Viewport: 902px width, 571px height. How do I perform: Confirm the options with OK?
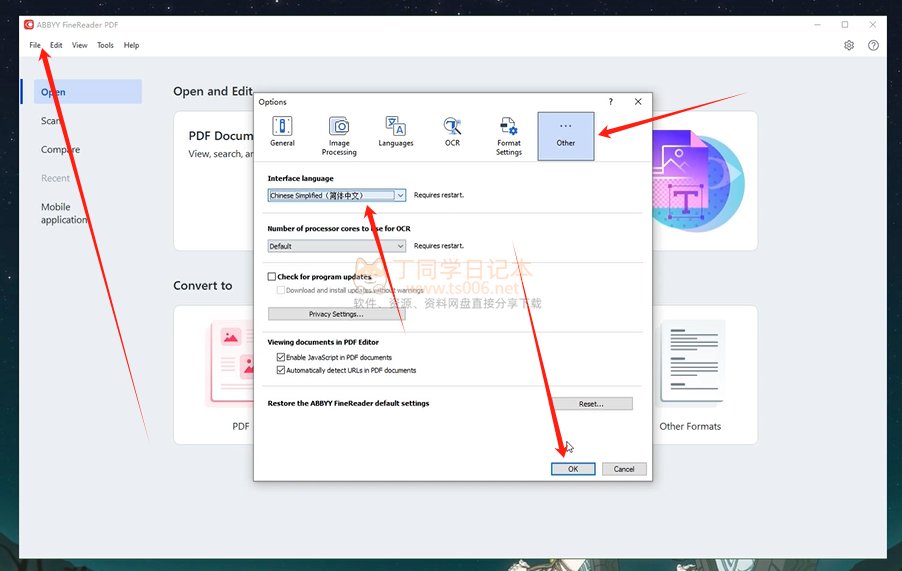point(573,469)
